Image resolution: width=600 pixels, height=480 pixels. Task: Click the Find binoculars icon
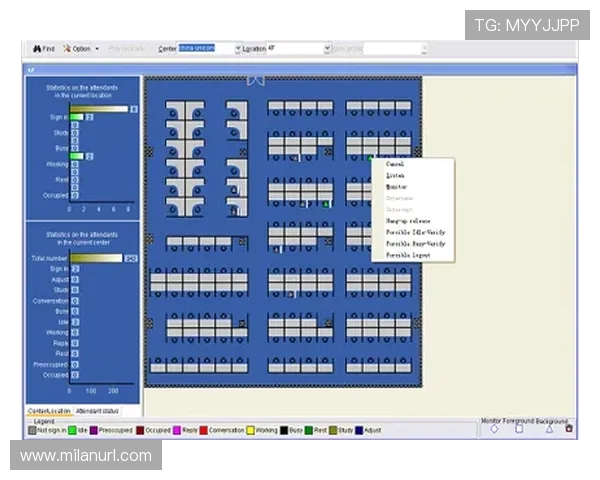(36, 48)
